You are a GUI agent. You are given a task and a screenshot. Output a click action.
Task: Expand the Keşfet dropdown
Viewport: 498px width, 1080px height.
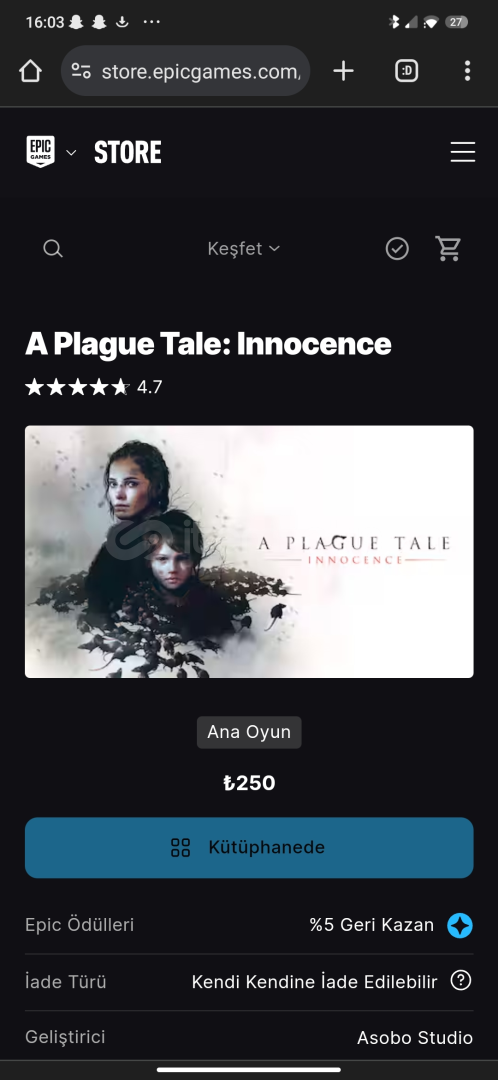coord(244,249)
